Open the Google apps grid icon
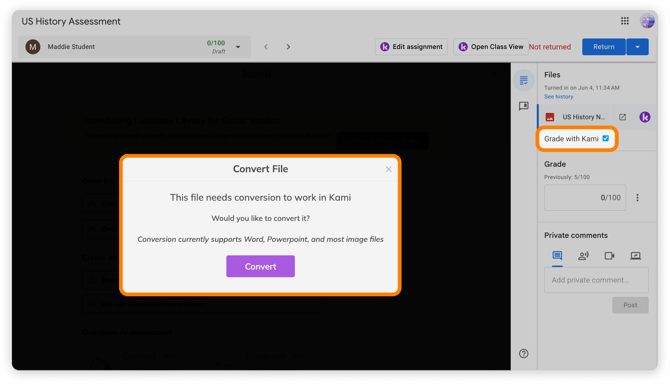Screen dimensions: 670x384 (624, 21)
